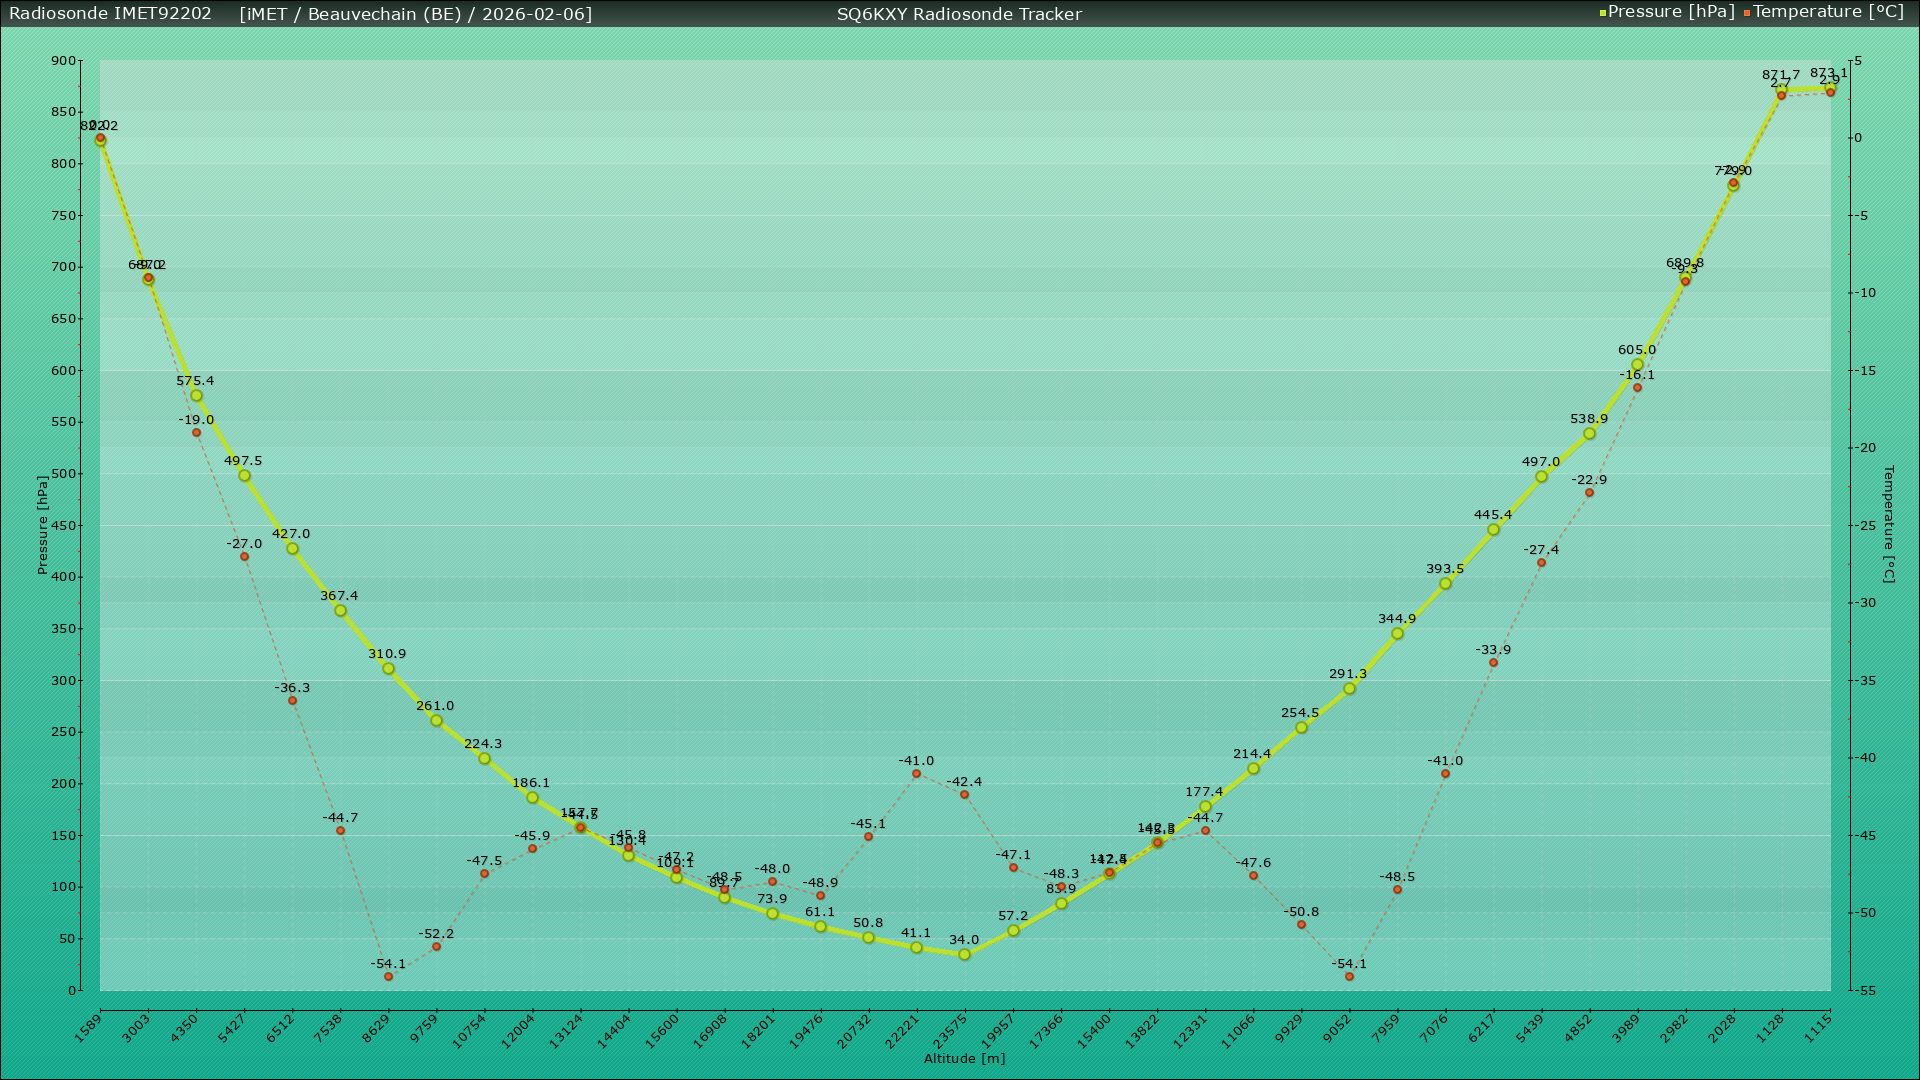
Task: Click the -19.0 temperature data point
Action: tap(196, 433)
